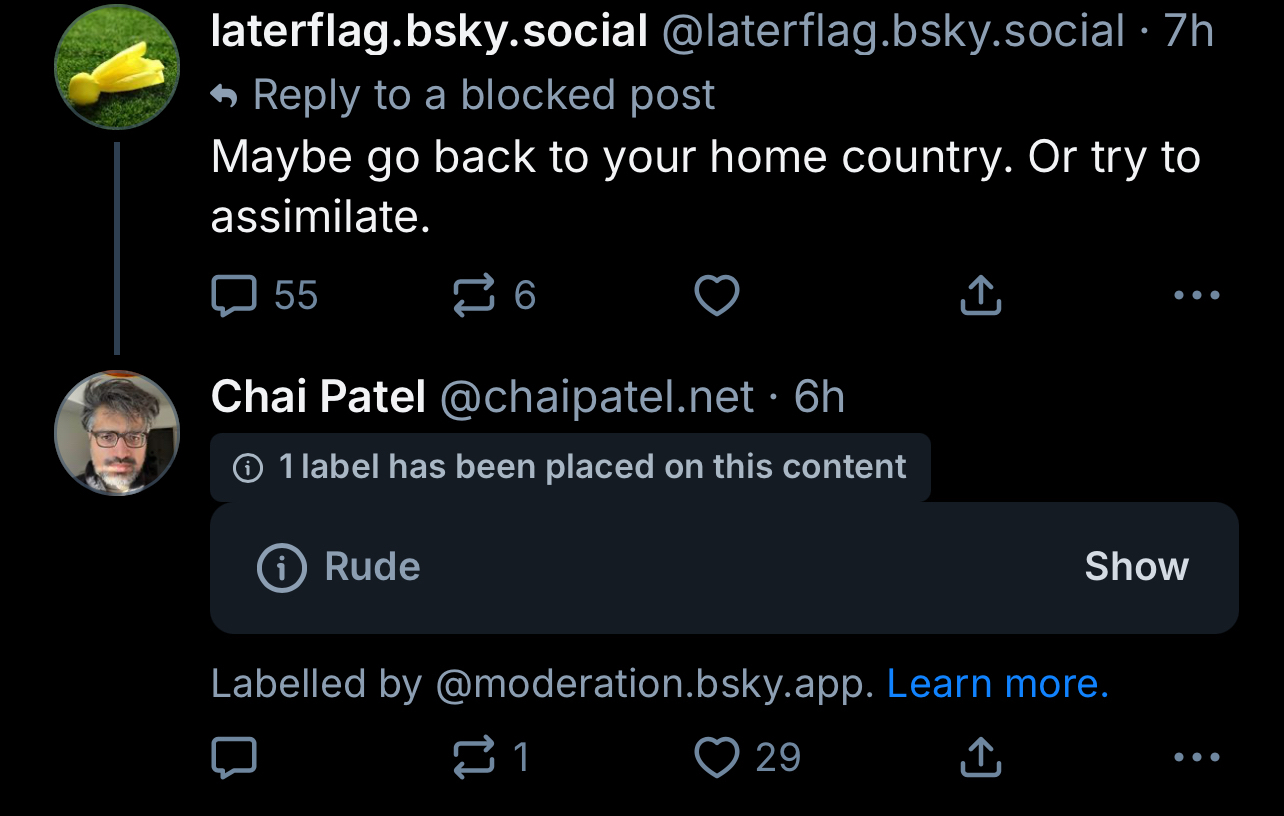Click the Learn more link
Image resolution: width=1284 pixels, height=816 pixels.
[x=997, y=684]
